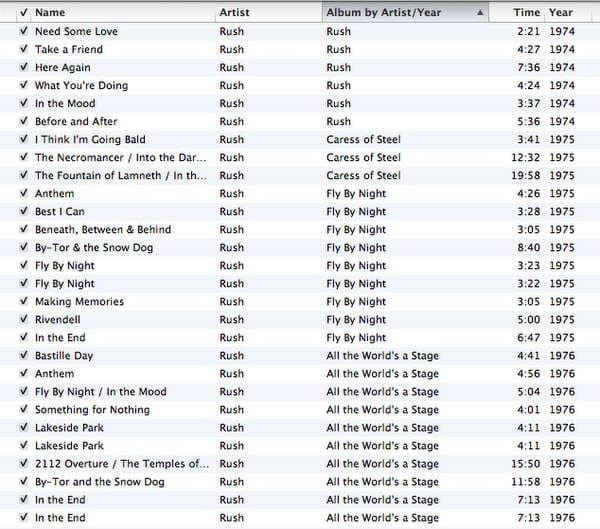Viewport: 600px width, 529px height.
Task: Click the 19:58 time value
Action: coord(526,175)
